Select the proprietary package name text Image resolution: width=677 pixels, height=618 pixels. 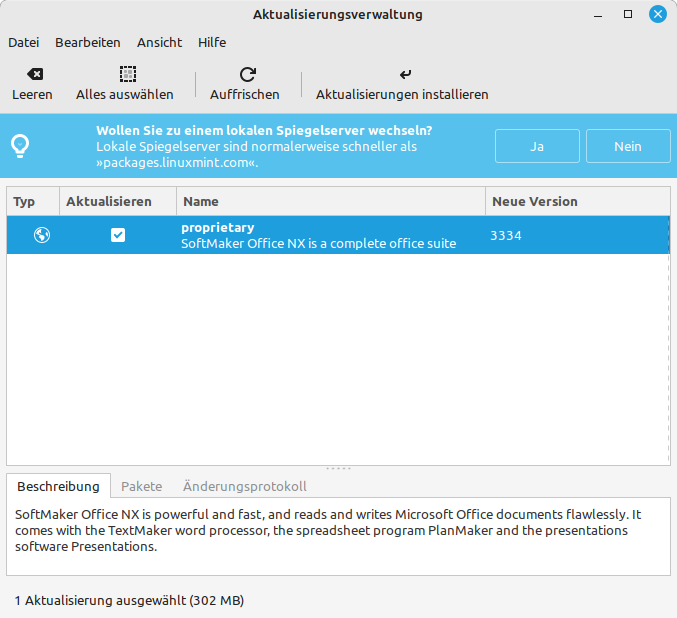pos(218,228)
